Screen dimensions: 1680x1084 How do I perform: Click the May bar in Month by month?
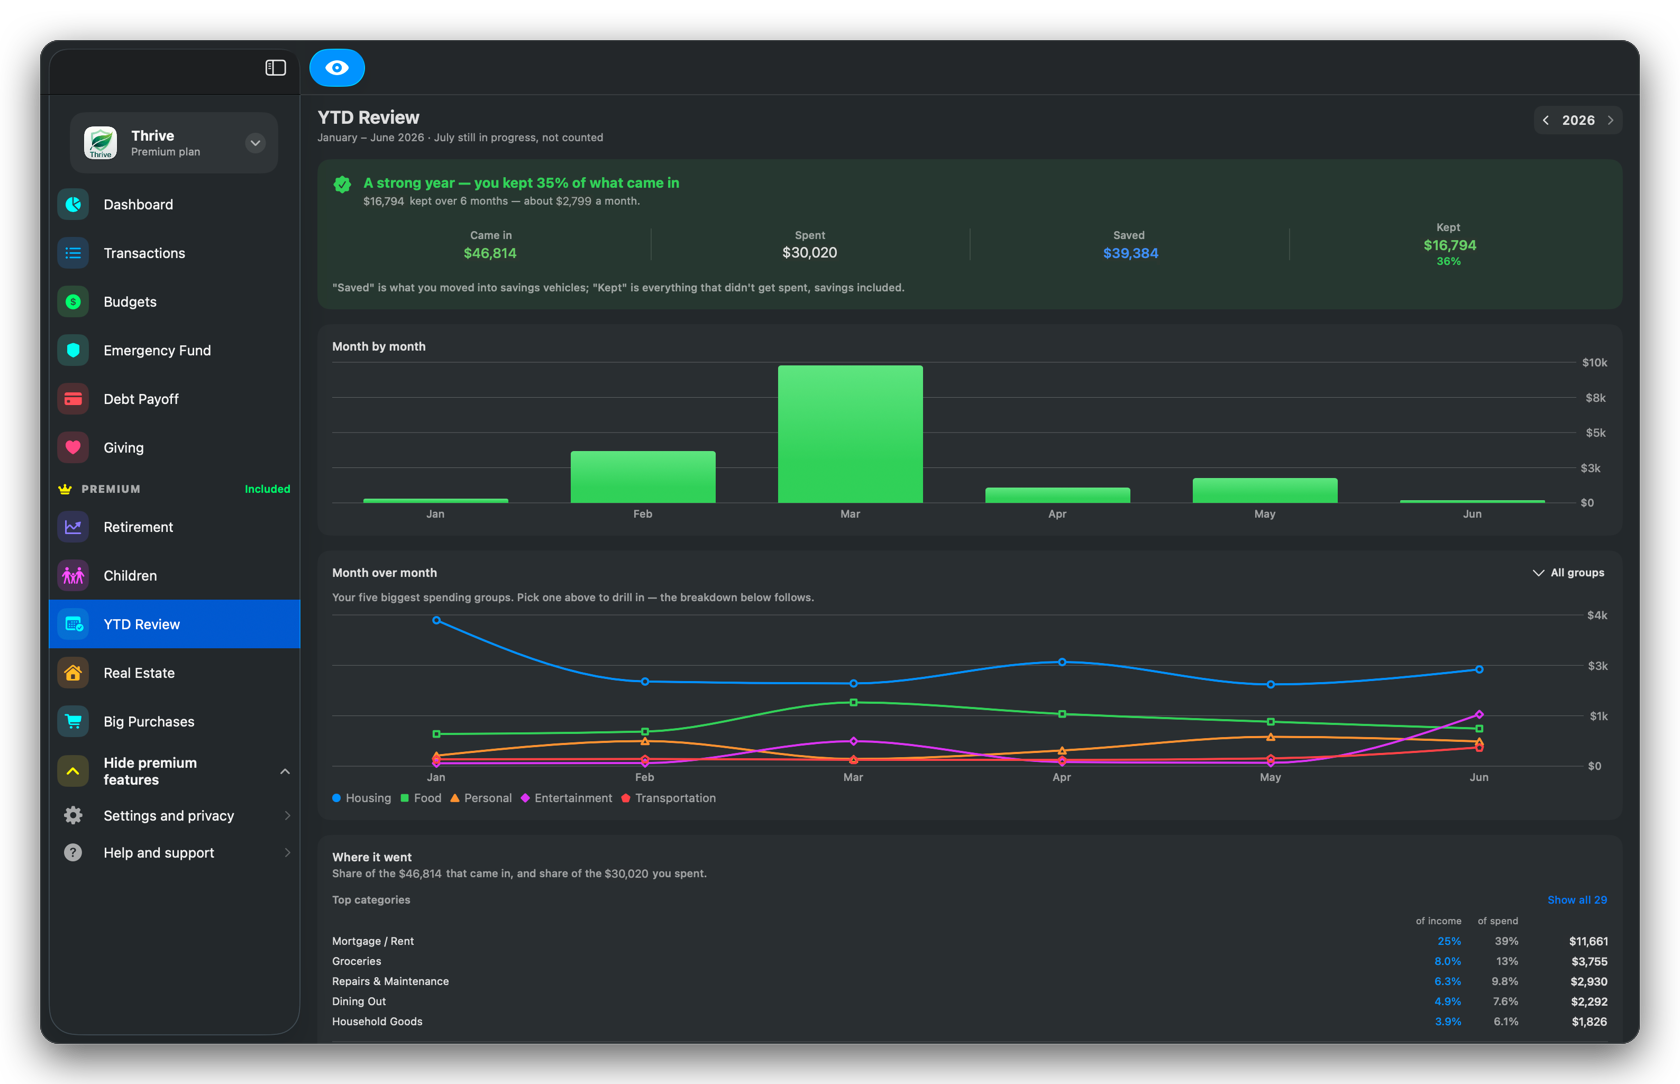pyautogui.click(x=1265, y=490)
